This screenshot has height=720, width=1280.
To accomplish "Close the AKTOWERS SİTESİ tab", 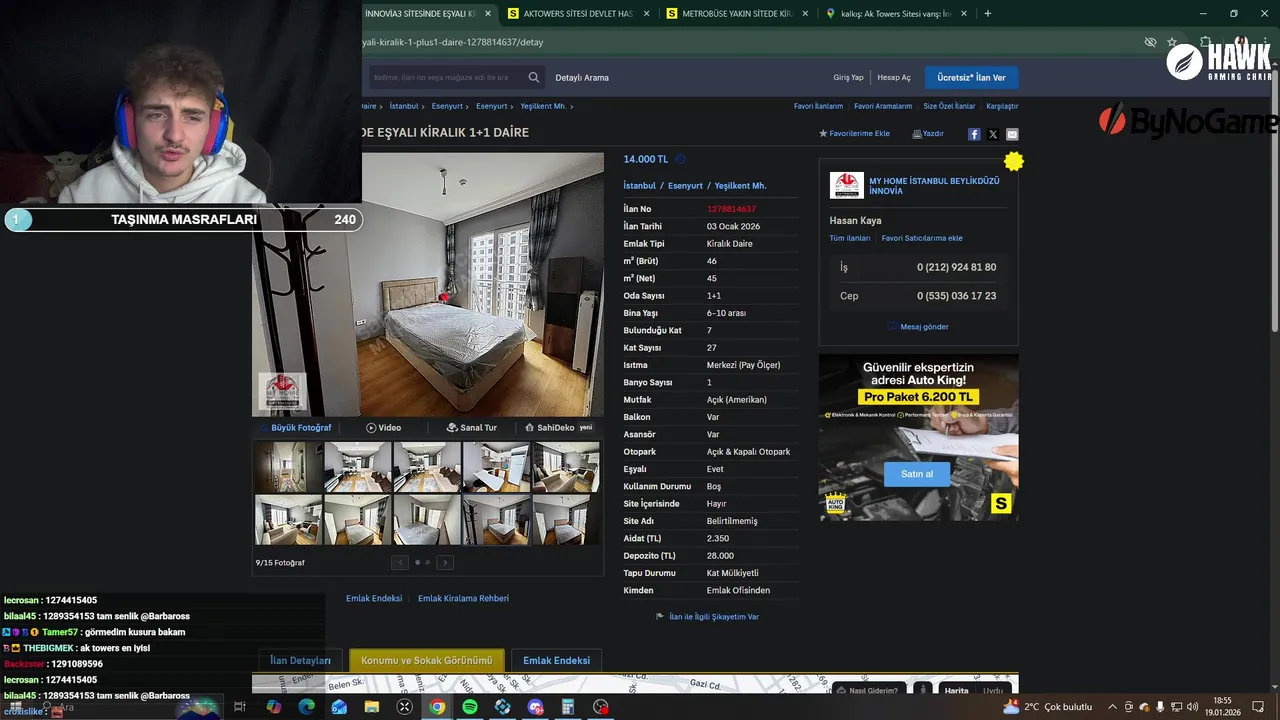I will click(x=646, y=13).
